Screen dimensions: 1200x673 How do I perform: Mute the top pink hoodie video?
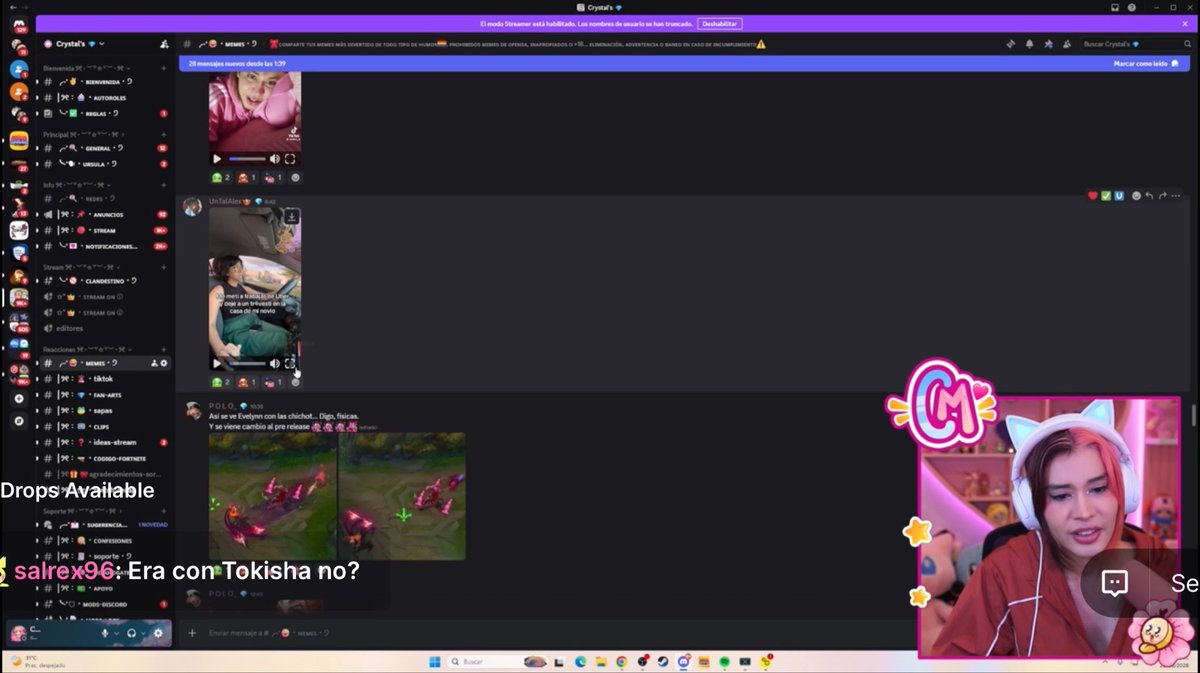[275, 158]
